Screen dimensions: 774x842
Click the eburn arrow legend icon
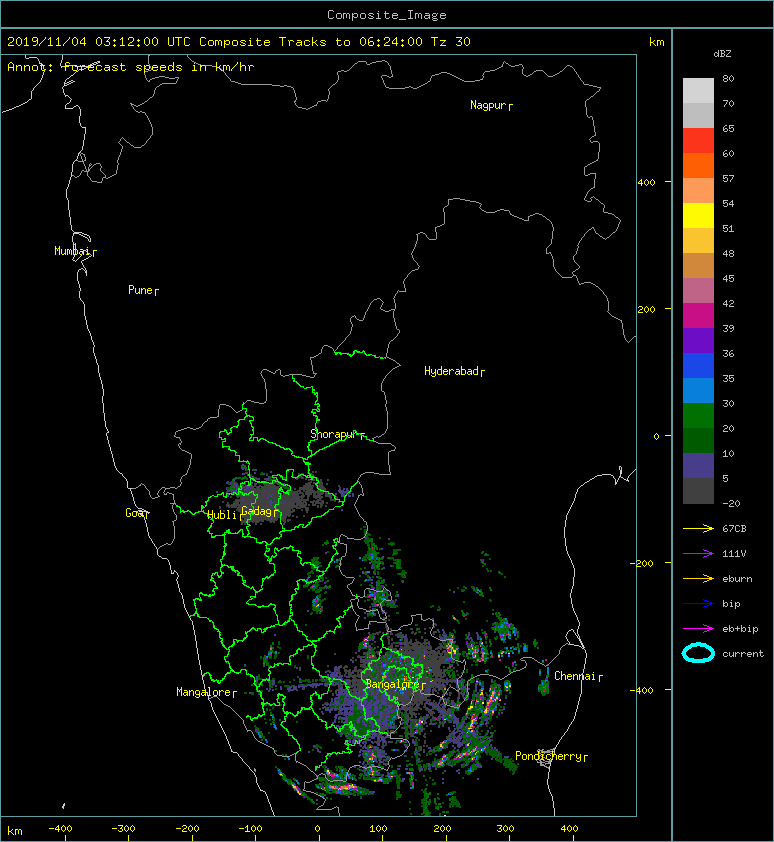pos(698,578)
